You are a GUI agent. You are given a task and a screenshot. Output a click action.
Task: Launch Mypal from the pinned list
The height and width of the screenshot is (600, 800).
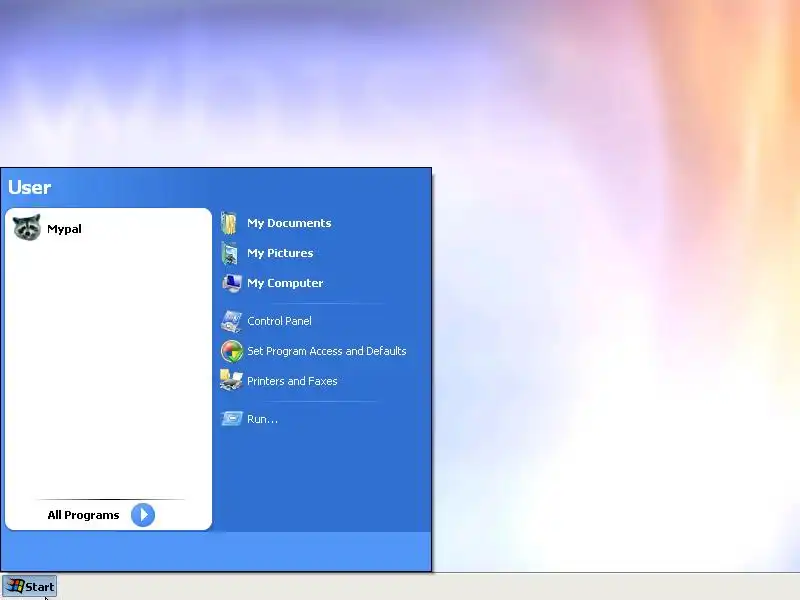click(x=64, y=229)
